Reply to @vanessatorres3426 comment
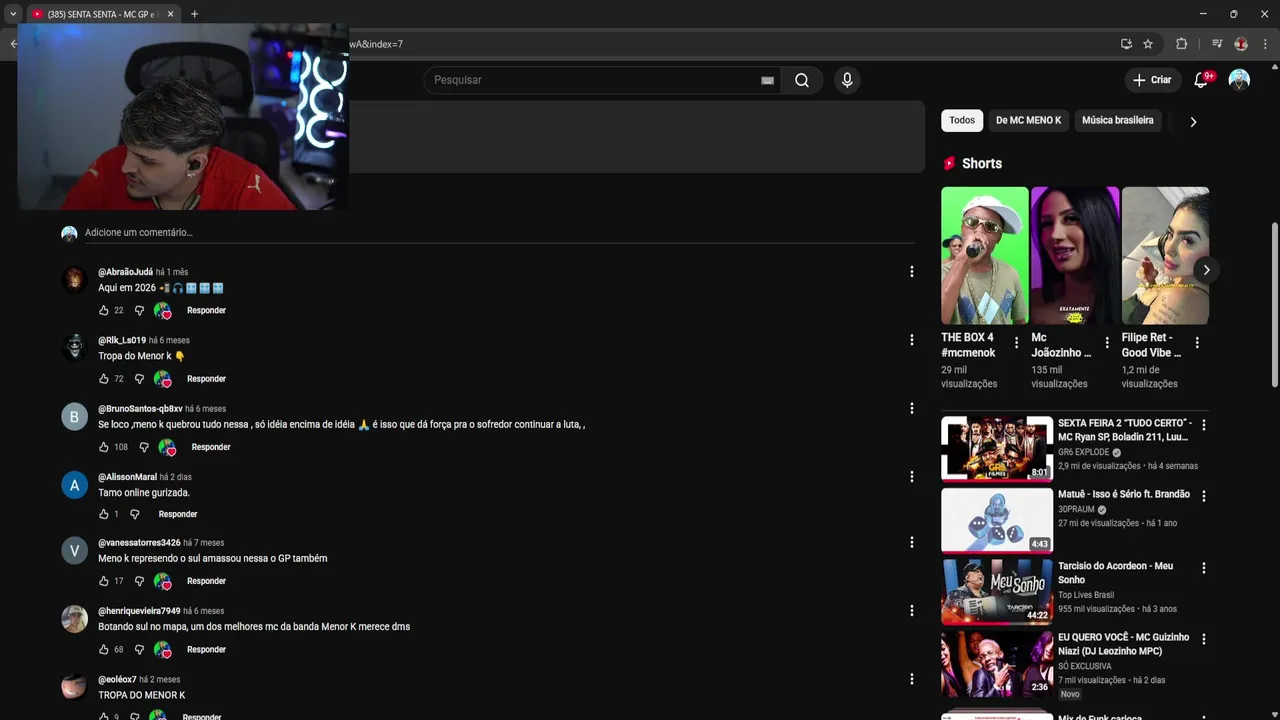Image resolution: width=1280 pixels, height=720 pixels. (206, 581)
